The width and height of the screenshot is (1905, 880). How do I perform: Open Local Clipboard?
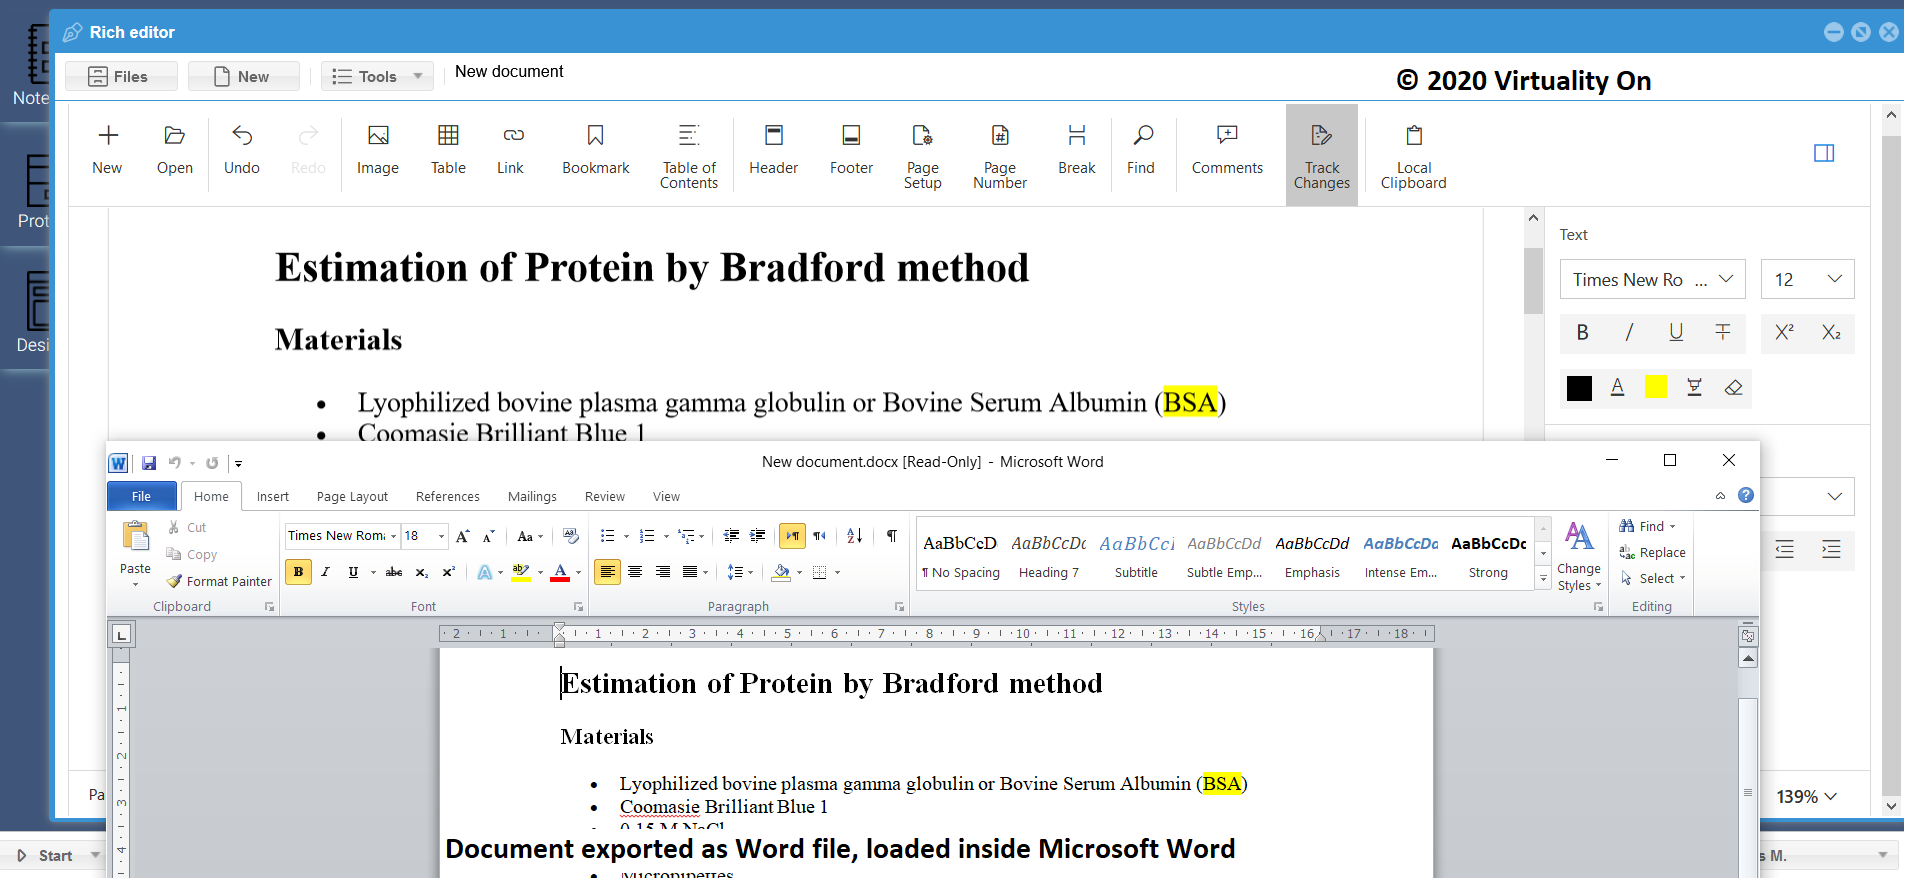point(1413,157)
